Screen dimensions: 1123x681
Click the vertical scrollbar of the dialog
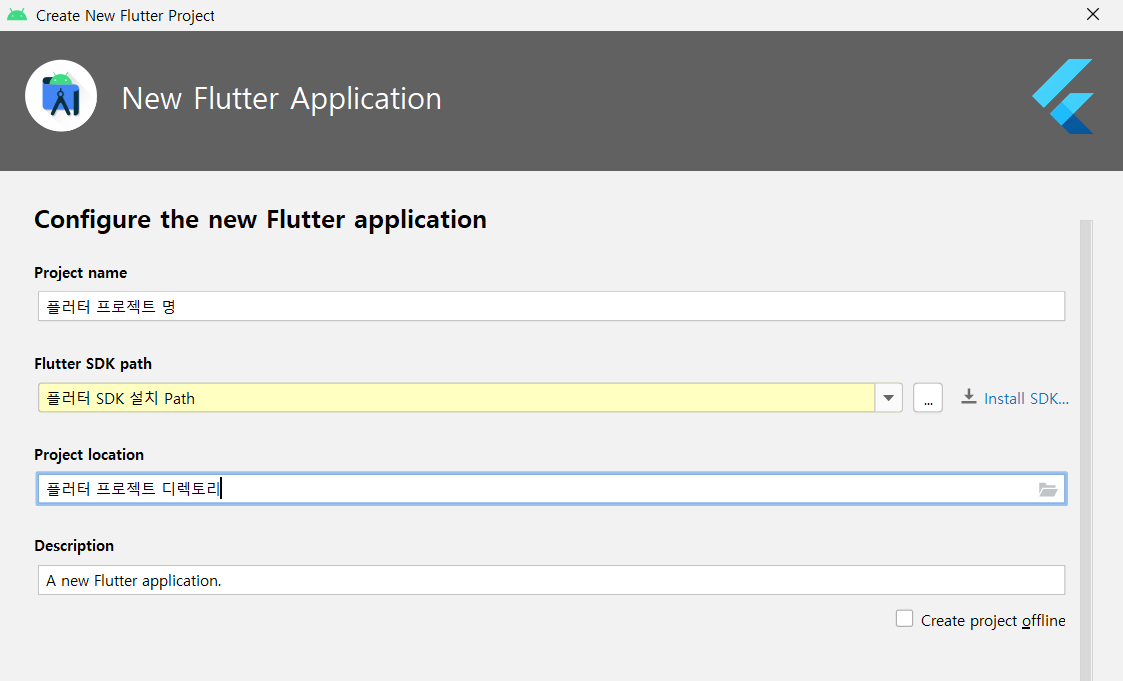[1086, 450]
